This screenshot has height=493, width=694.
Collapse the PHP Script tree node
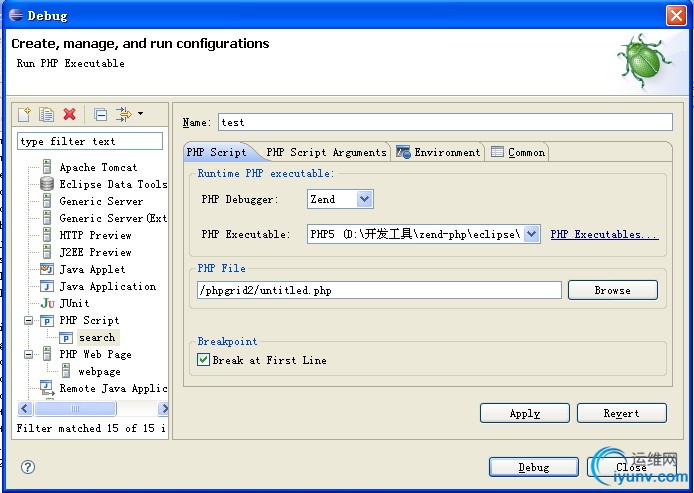28,320
